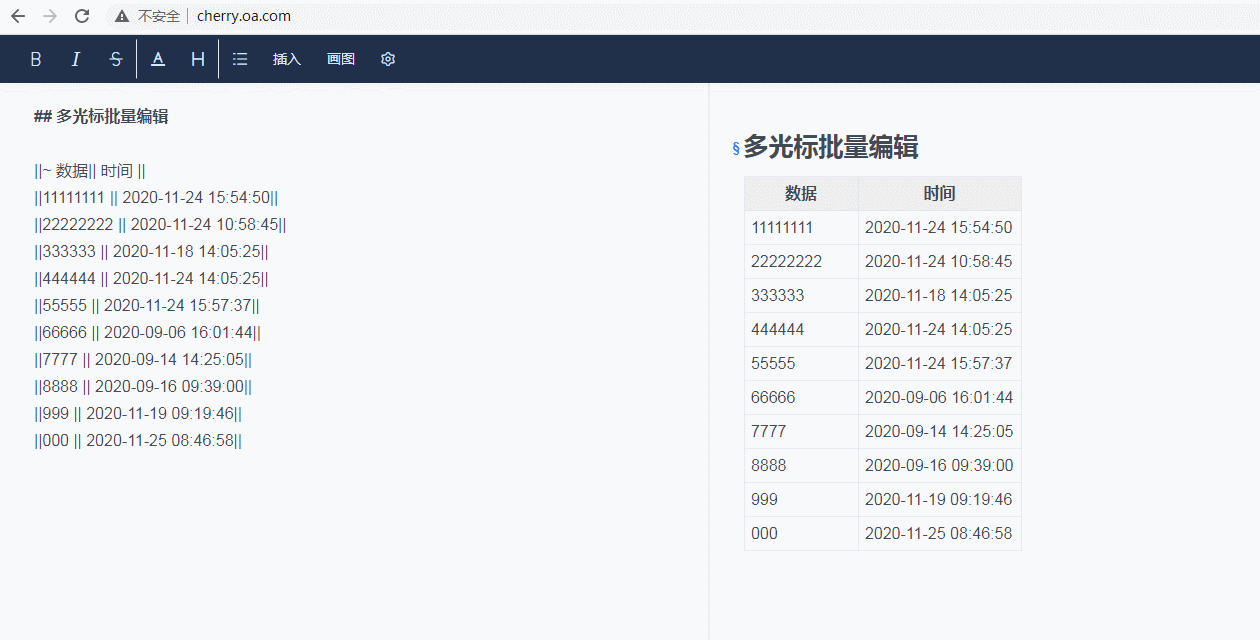Click the section anchor next to preview heading
1260x640 pixels.
736,149
